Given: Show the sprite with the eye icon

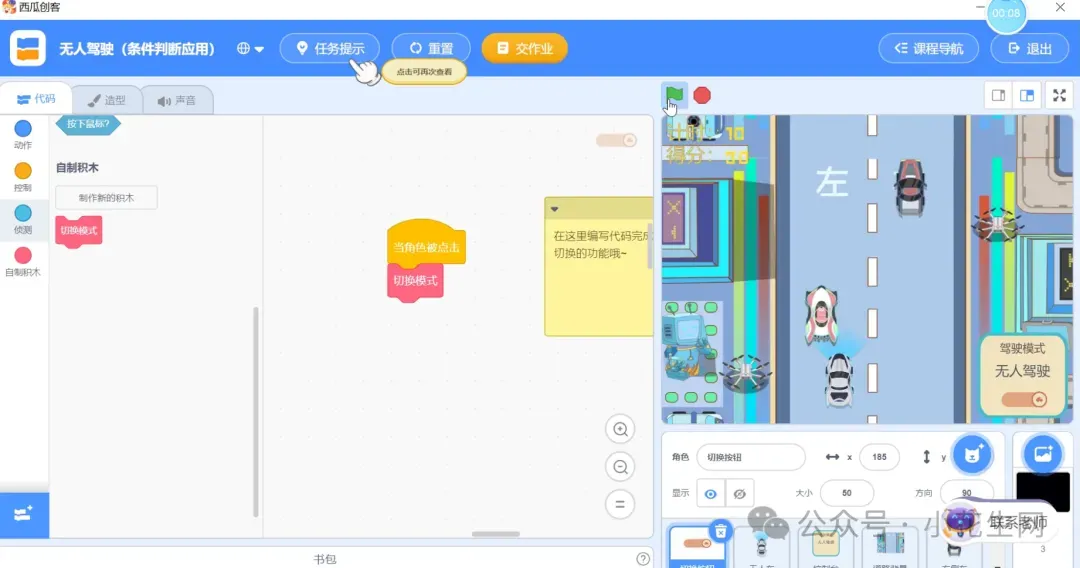Looking at the screenshot, I should click(x=711, y=494).
